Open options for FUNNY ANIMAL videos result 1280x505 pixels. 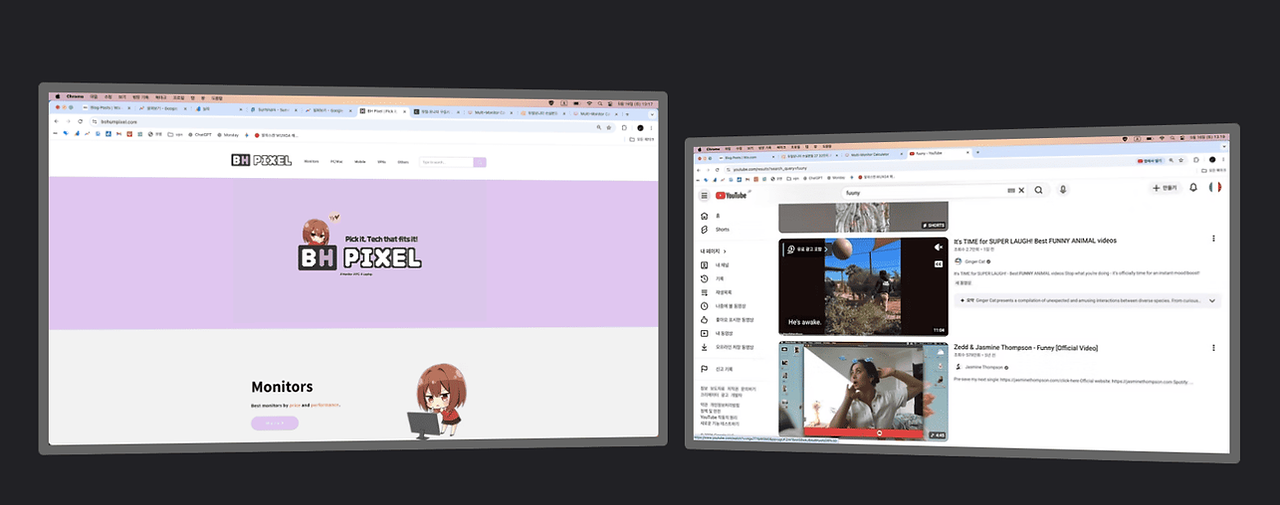tap(1214, 238)
